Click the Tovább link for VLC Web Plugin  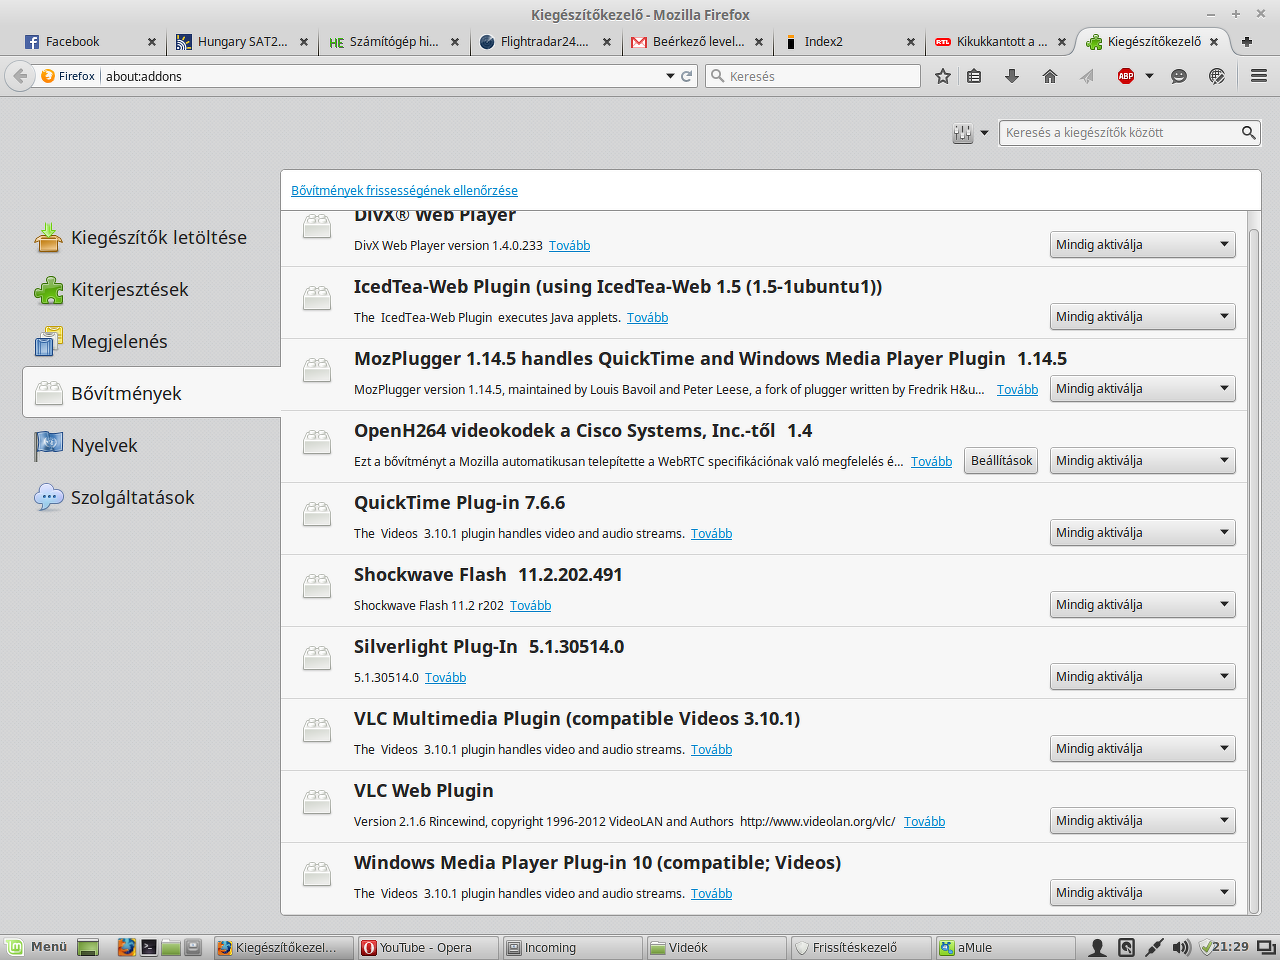coord(924,821)
